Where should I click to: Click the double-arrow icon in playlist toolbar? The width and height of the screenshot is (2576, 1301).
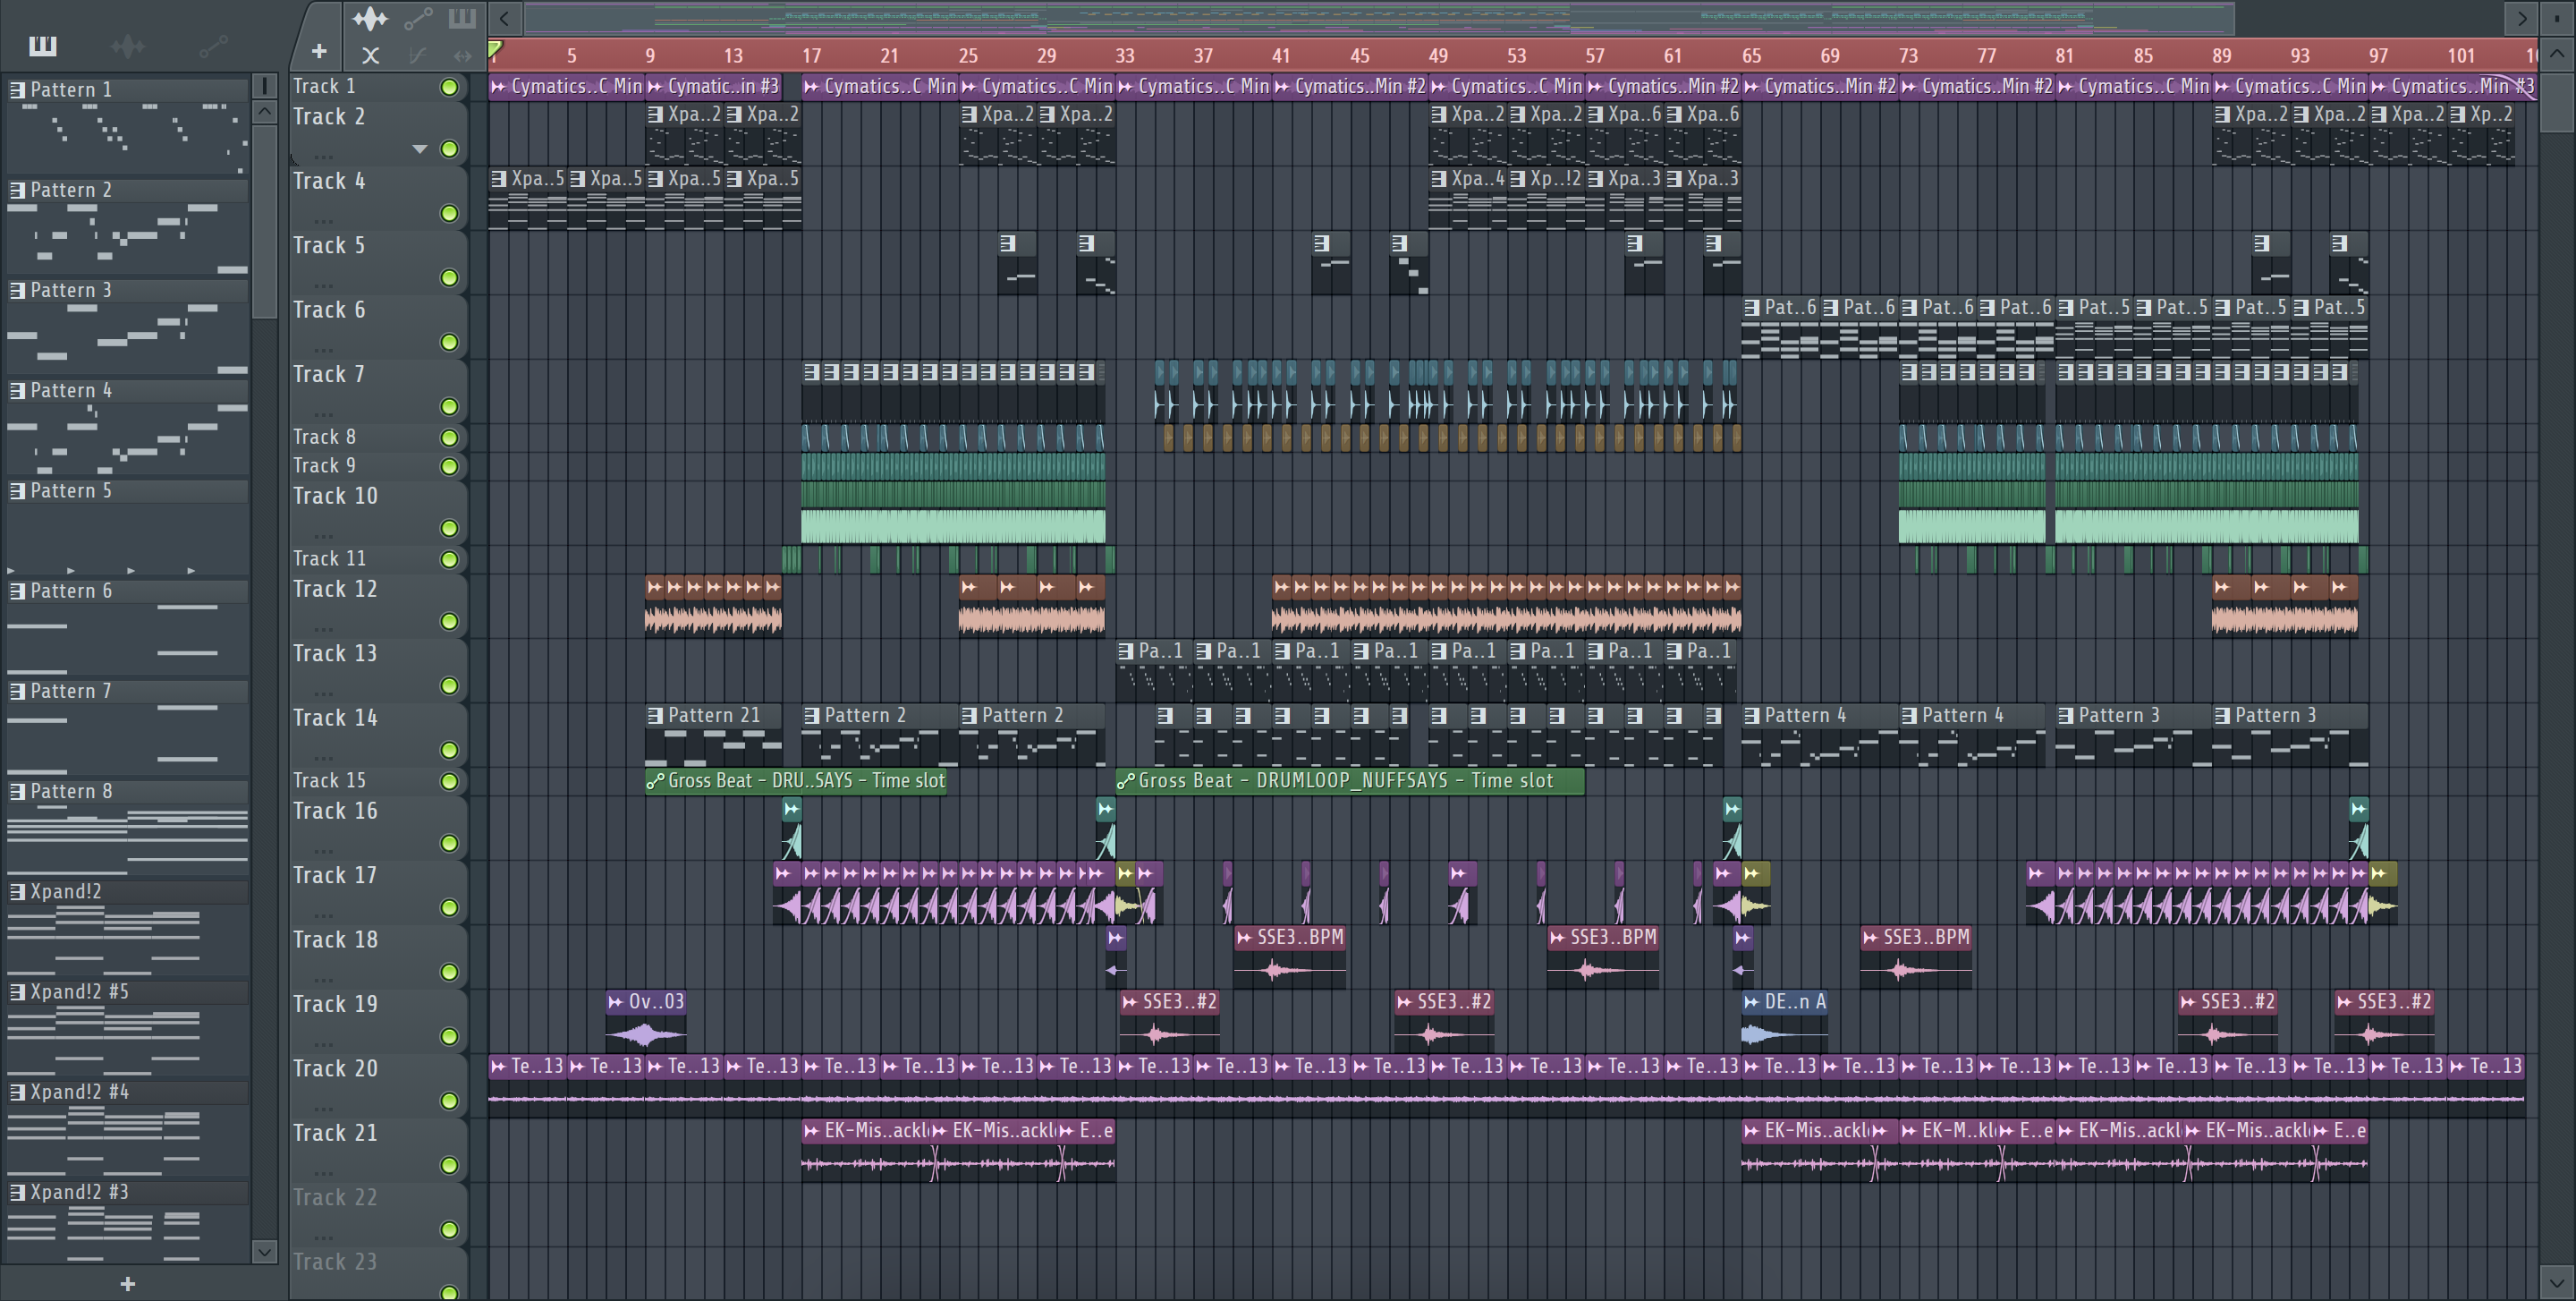[x=462, y=56]
